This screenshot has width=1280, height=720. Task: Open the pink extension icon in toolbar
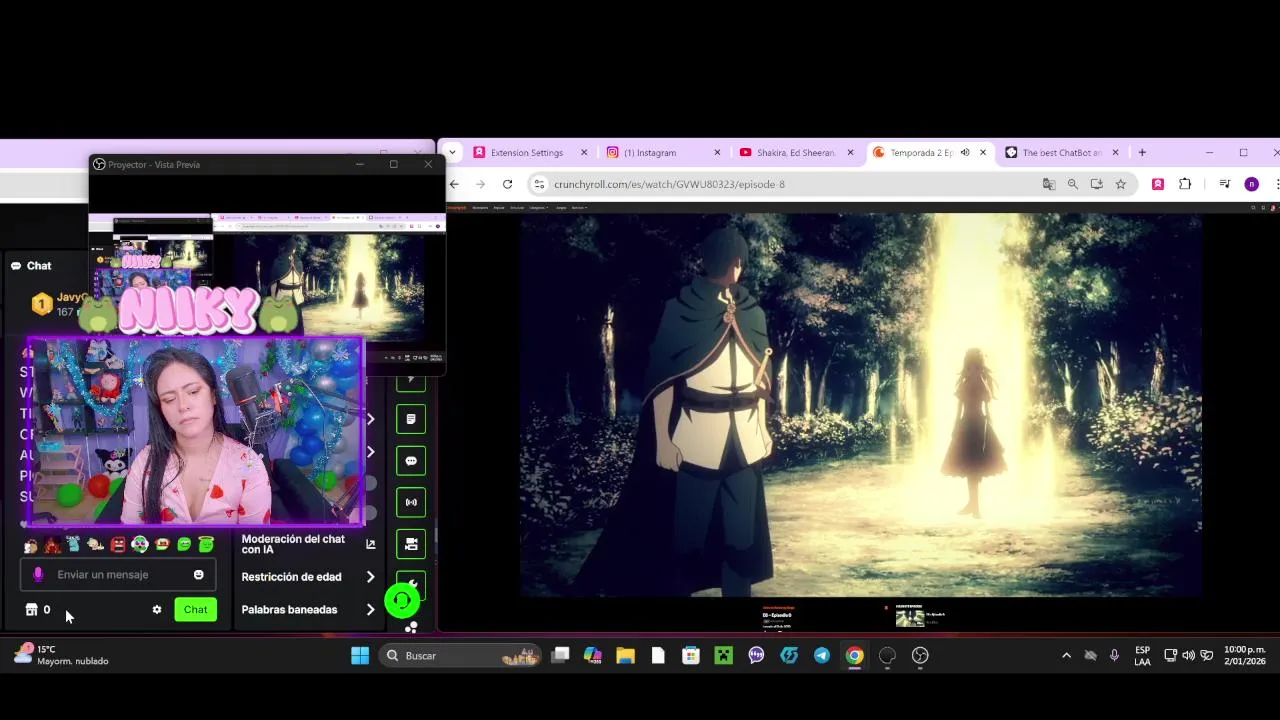pyautogui.click(x=1158, y=184)
